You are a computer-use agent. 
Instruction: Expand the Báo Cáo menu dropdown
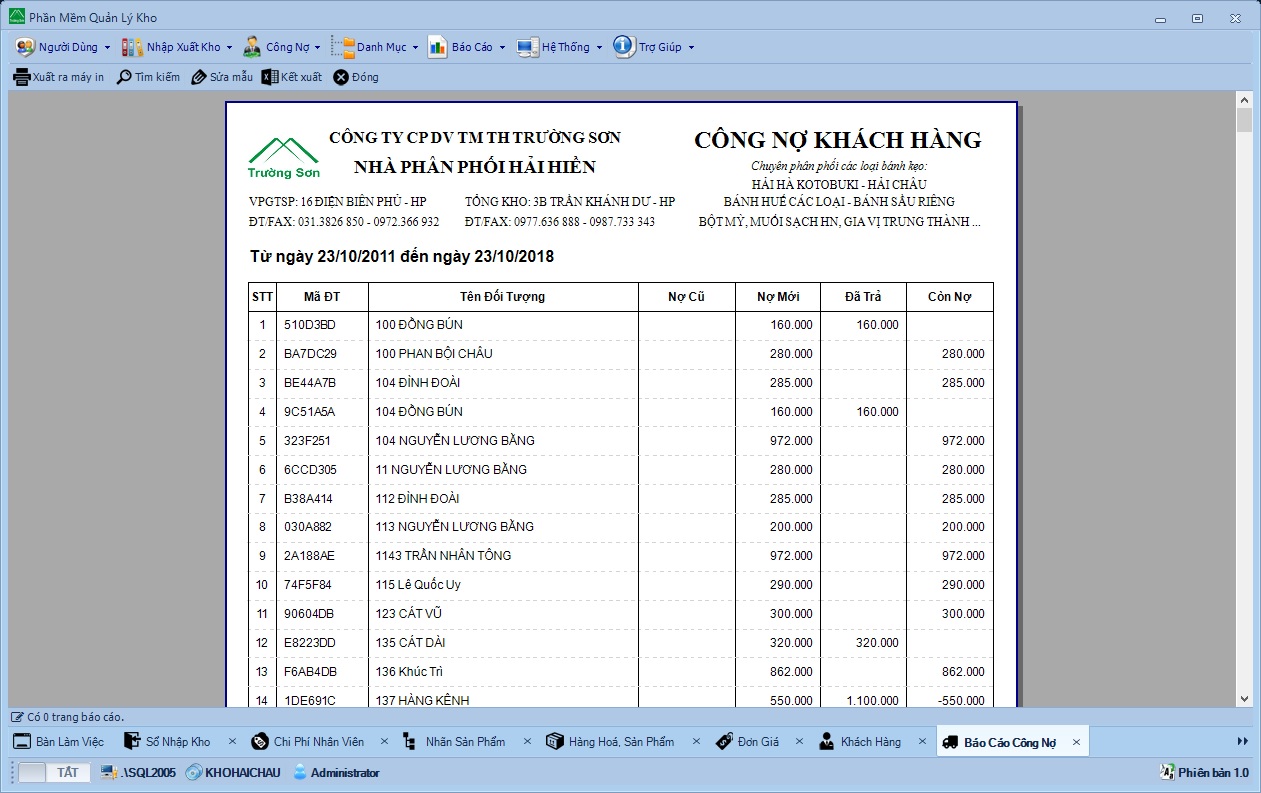point(502,47)
